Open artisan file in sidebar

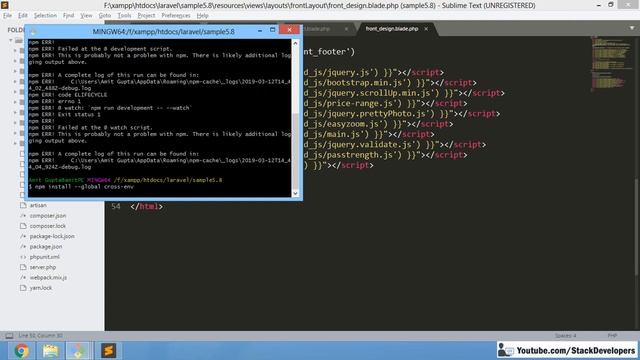[x=38, y=205]
